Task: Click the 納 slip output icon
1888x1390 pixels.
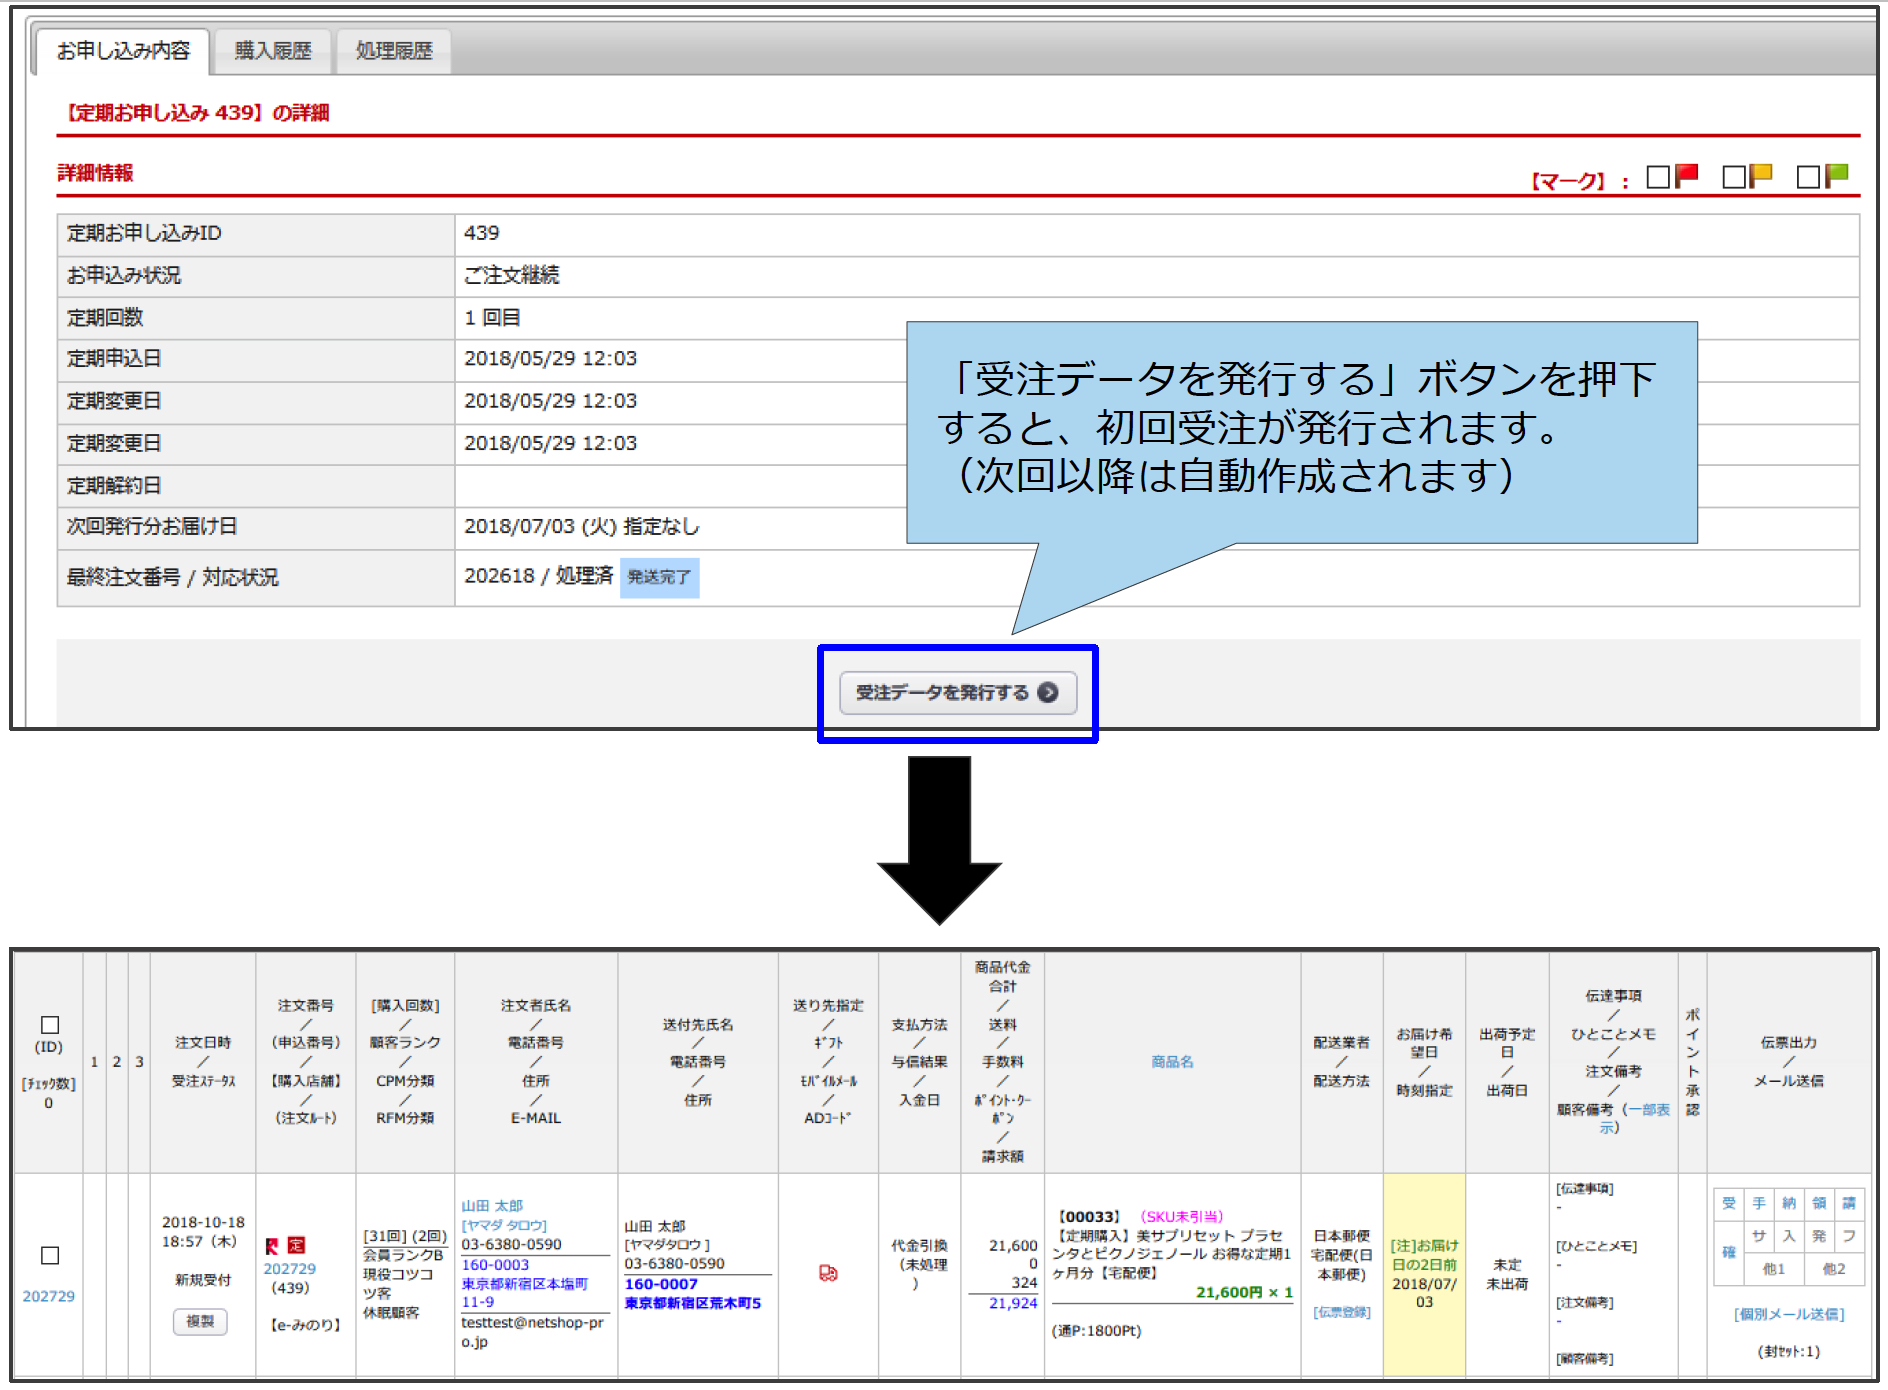Action: (1789, 1204)
